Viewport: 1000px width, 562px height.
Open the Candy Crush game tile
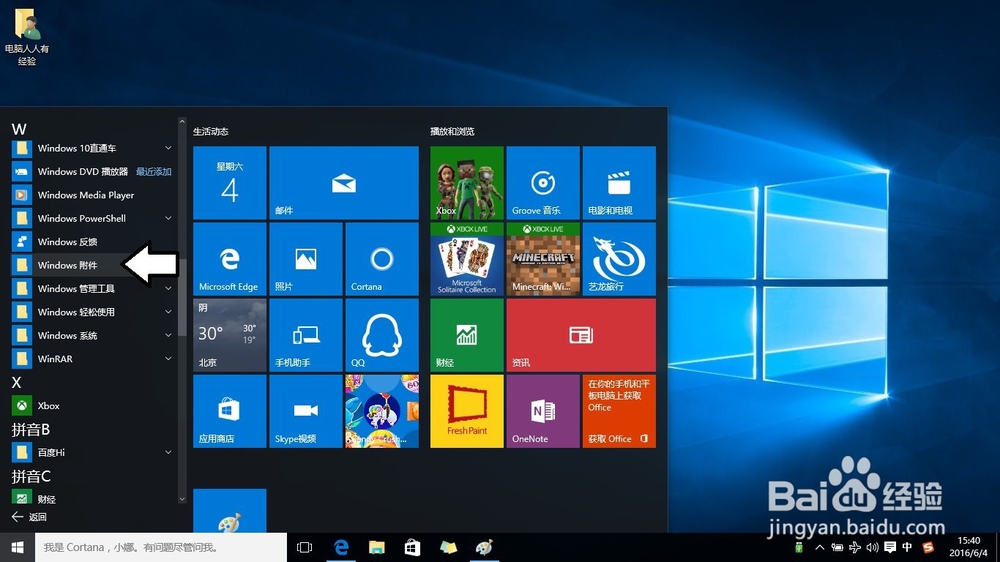click(381, 411)
